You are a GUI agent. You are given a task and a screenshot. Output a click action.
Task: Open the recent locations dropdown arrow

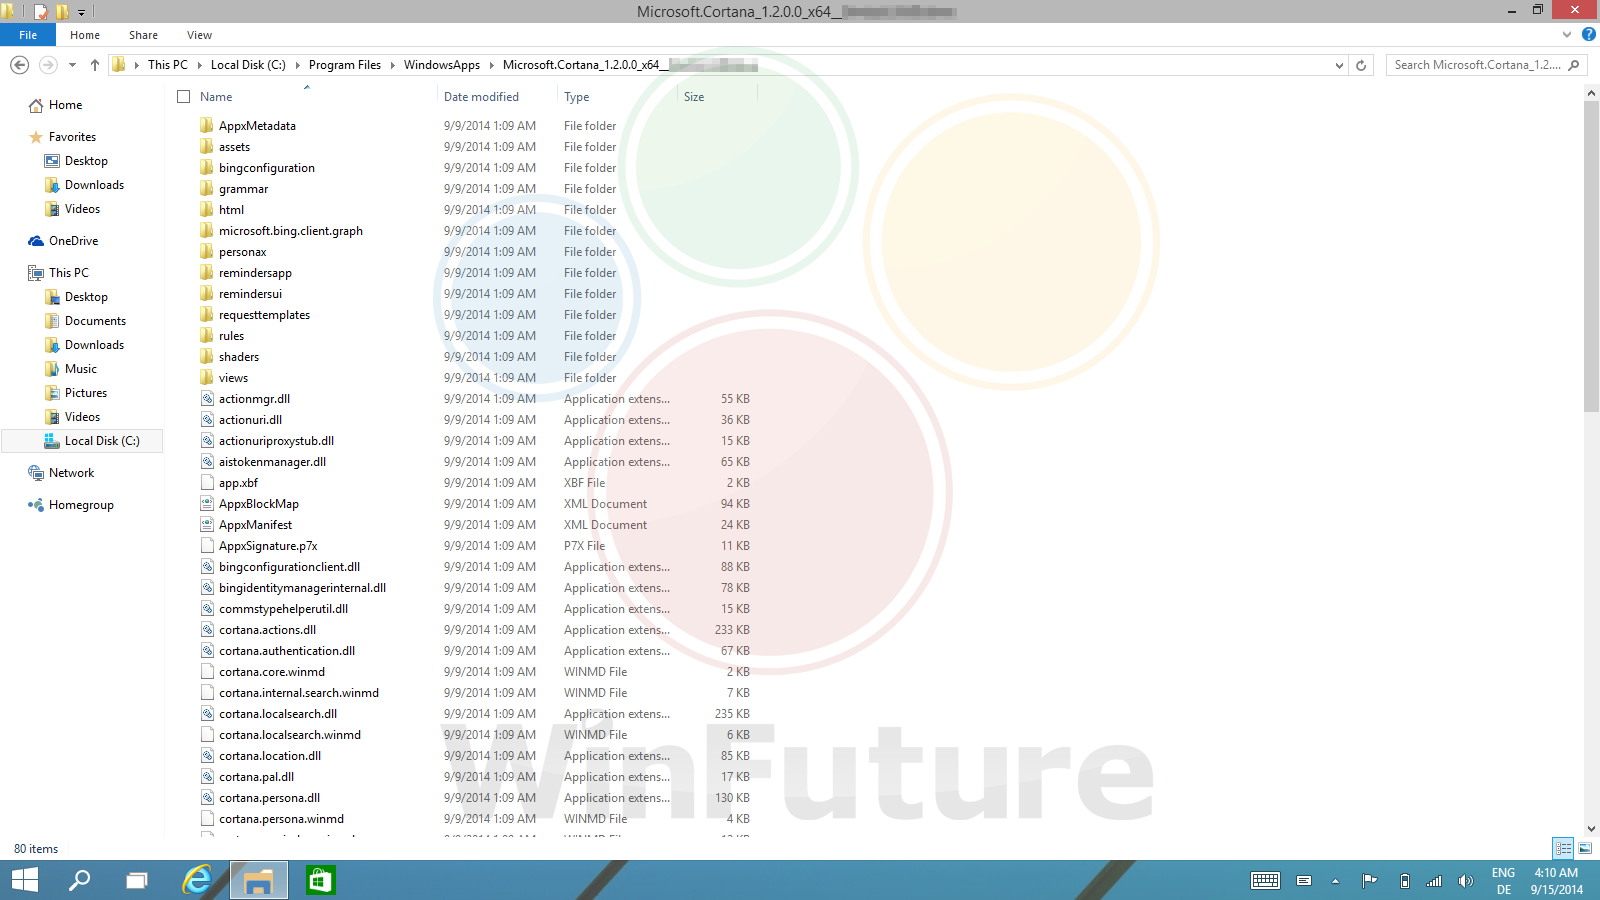point(72,65)
